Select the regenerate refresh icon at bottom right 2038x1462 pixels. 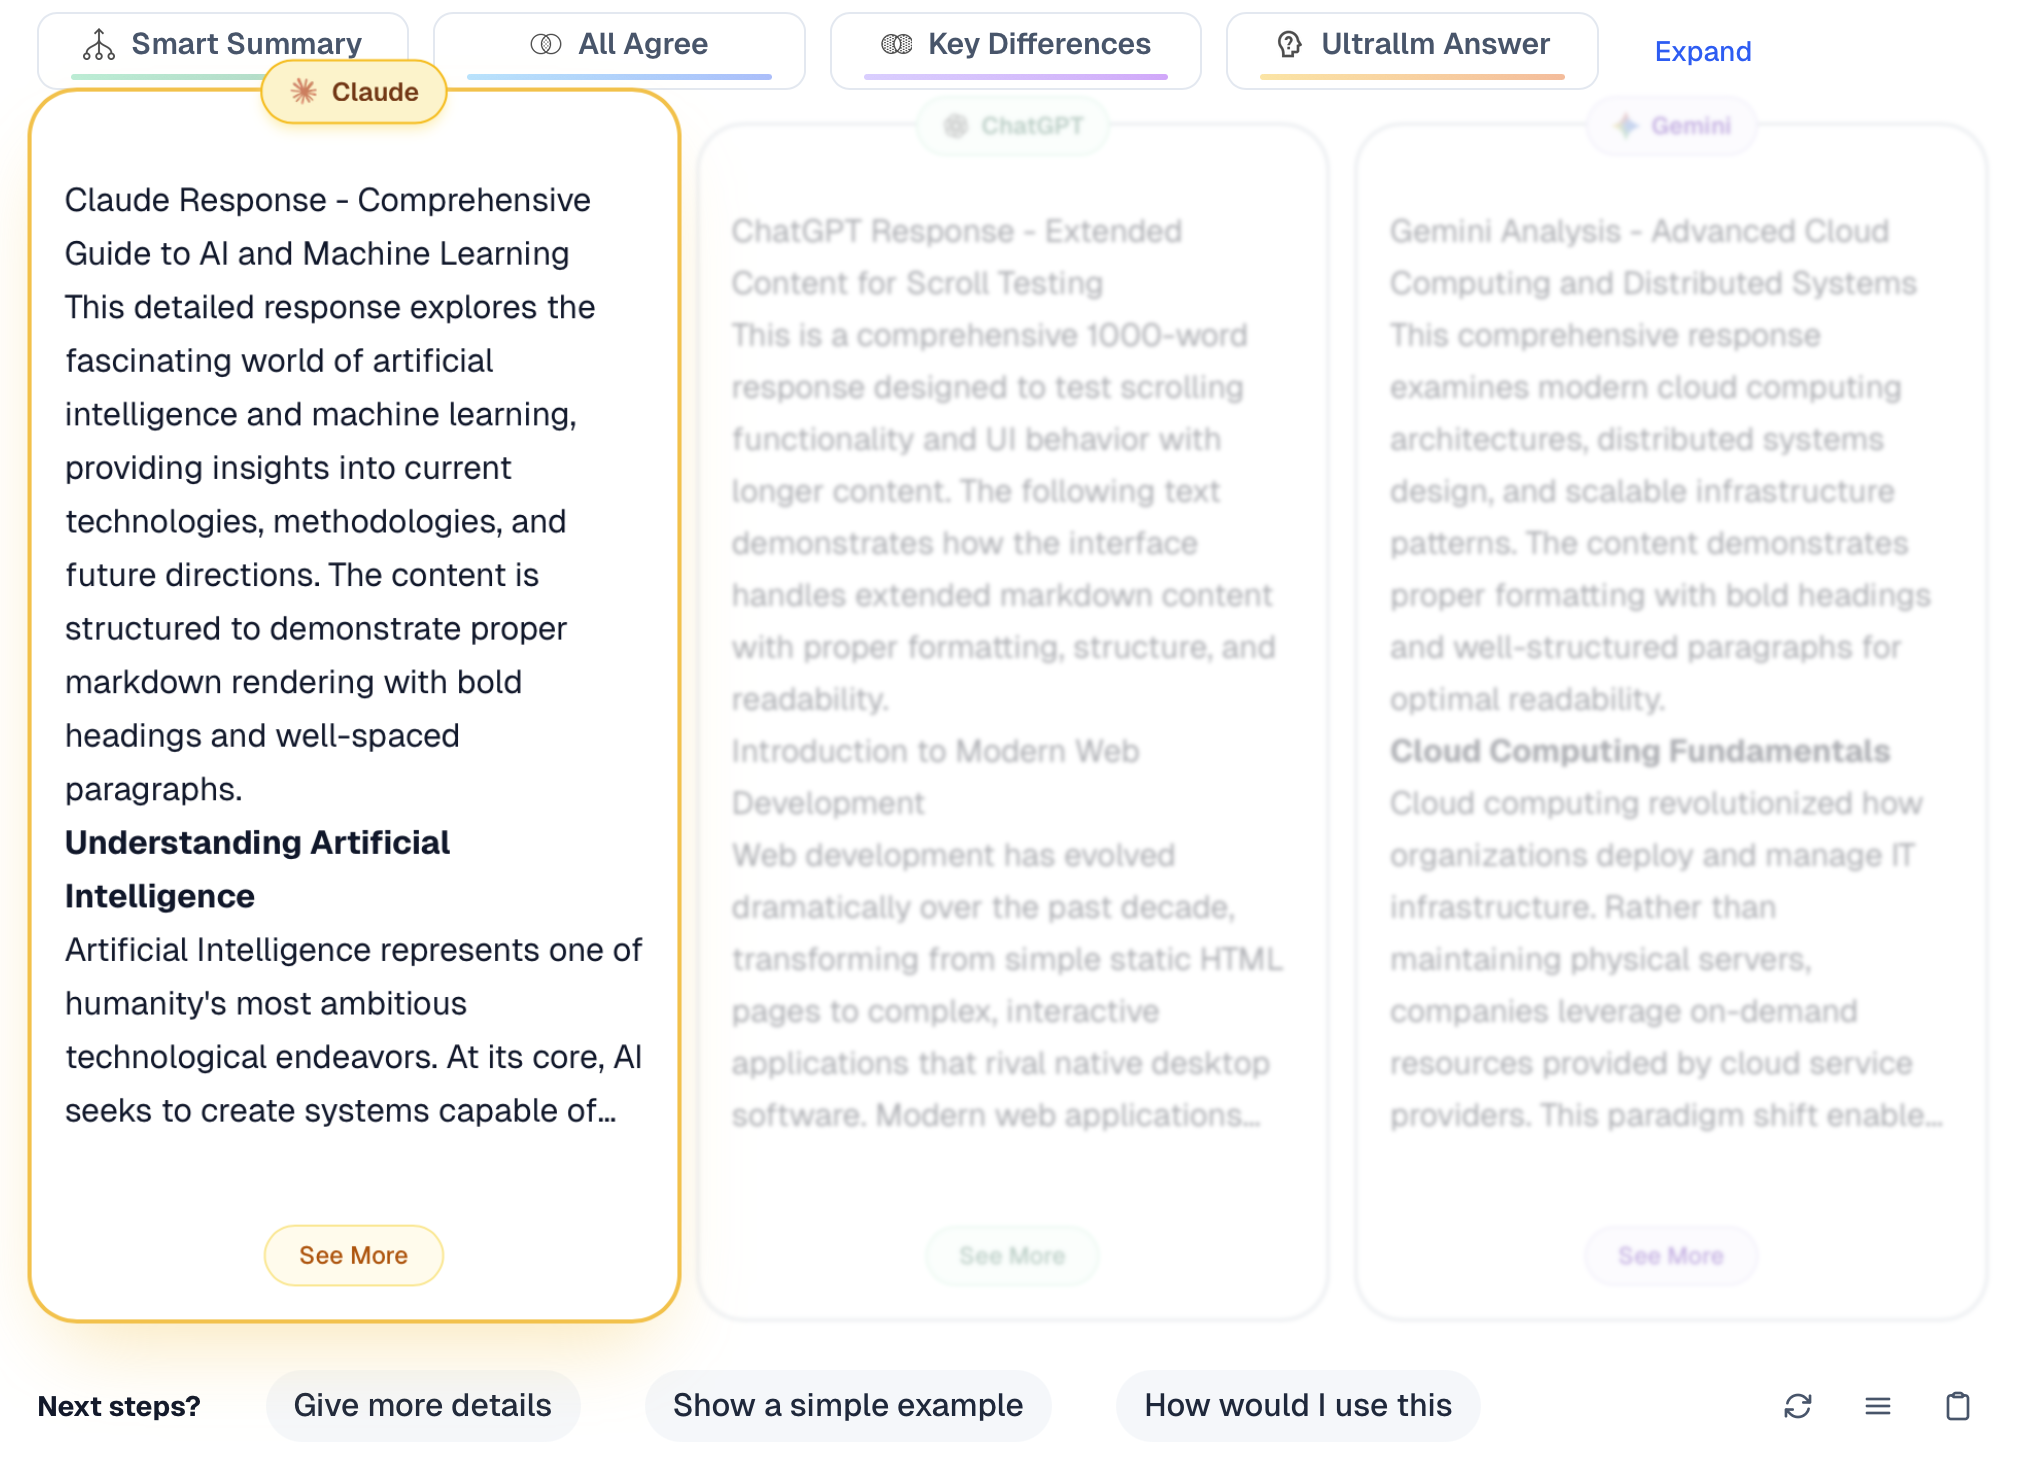click(x=1799, y=1406)
